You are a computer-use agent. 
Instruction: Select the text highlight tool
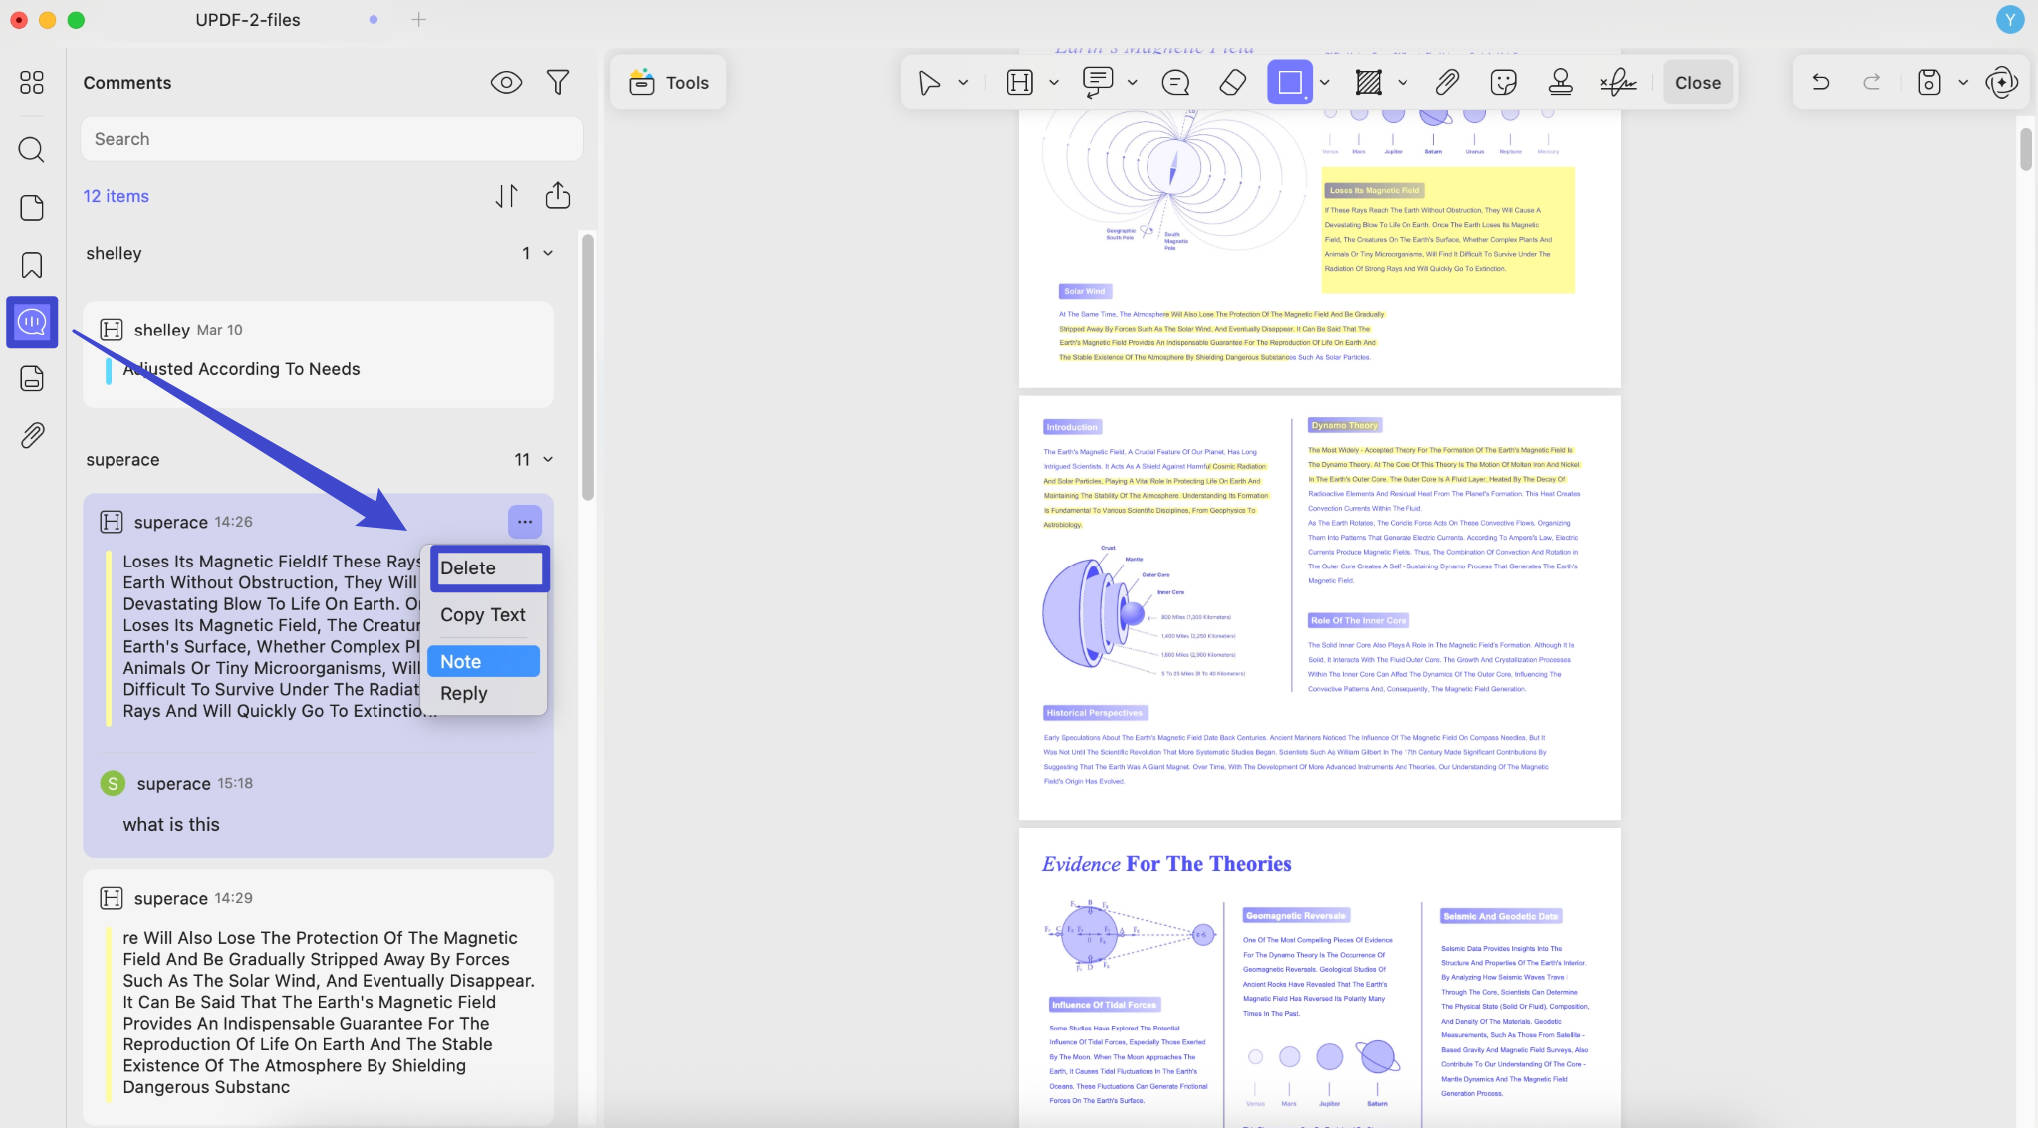coord(1019,83)
